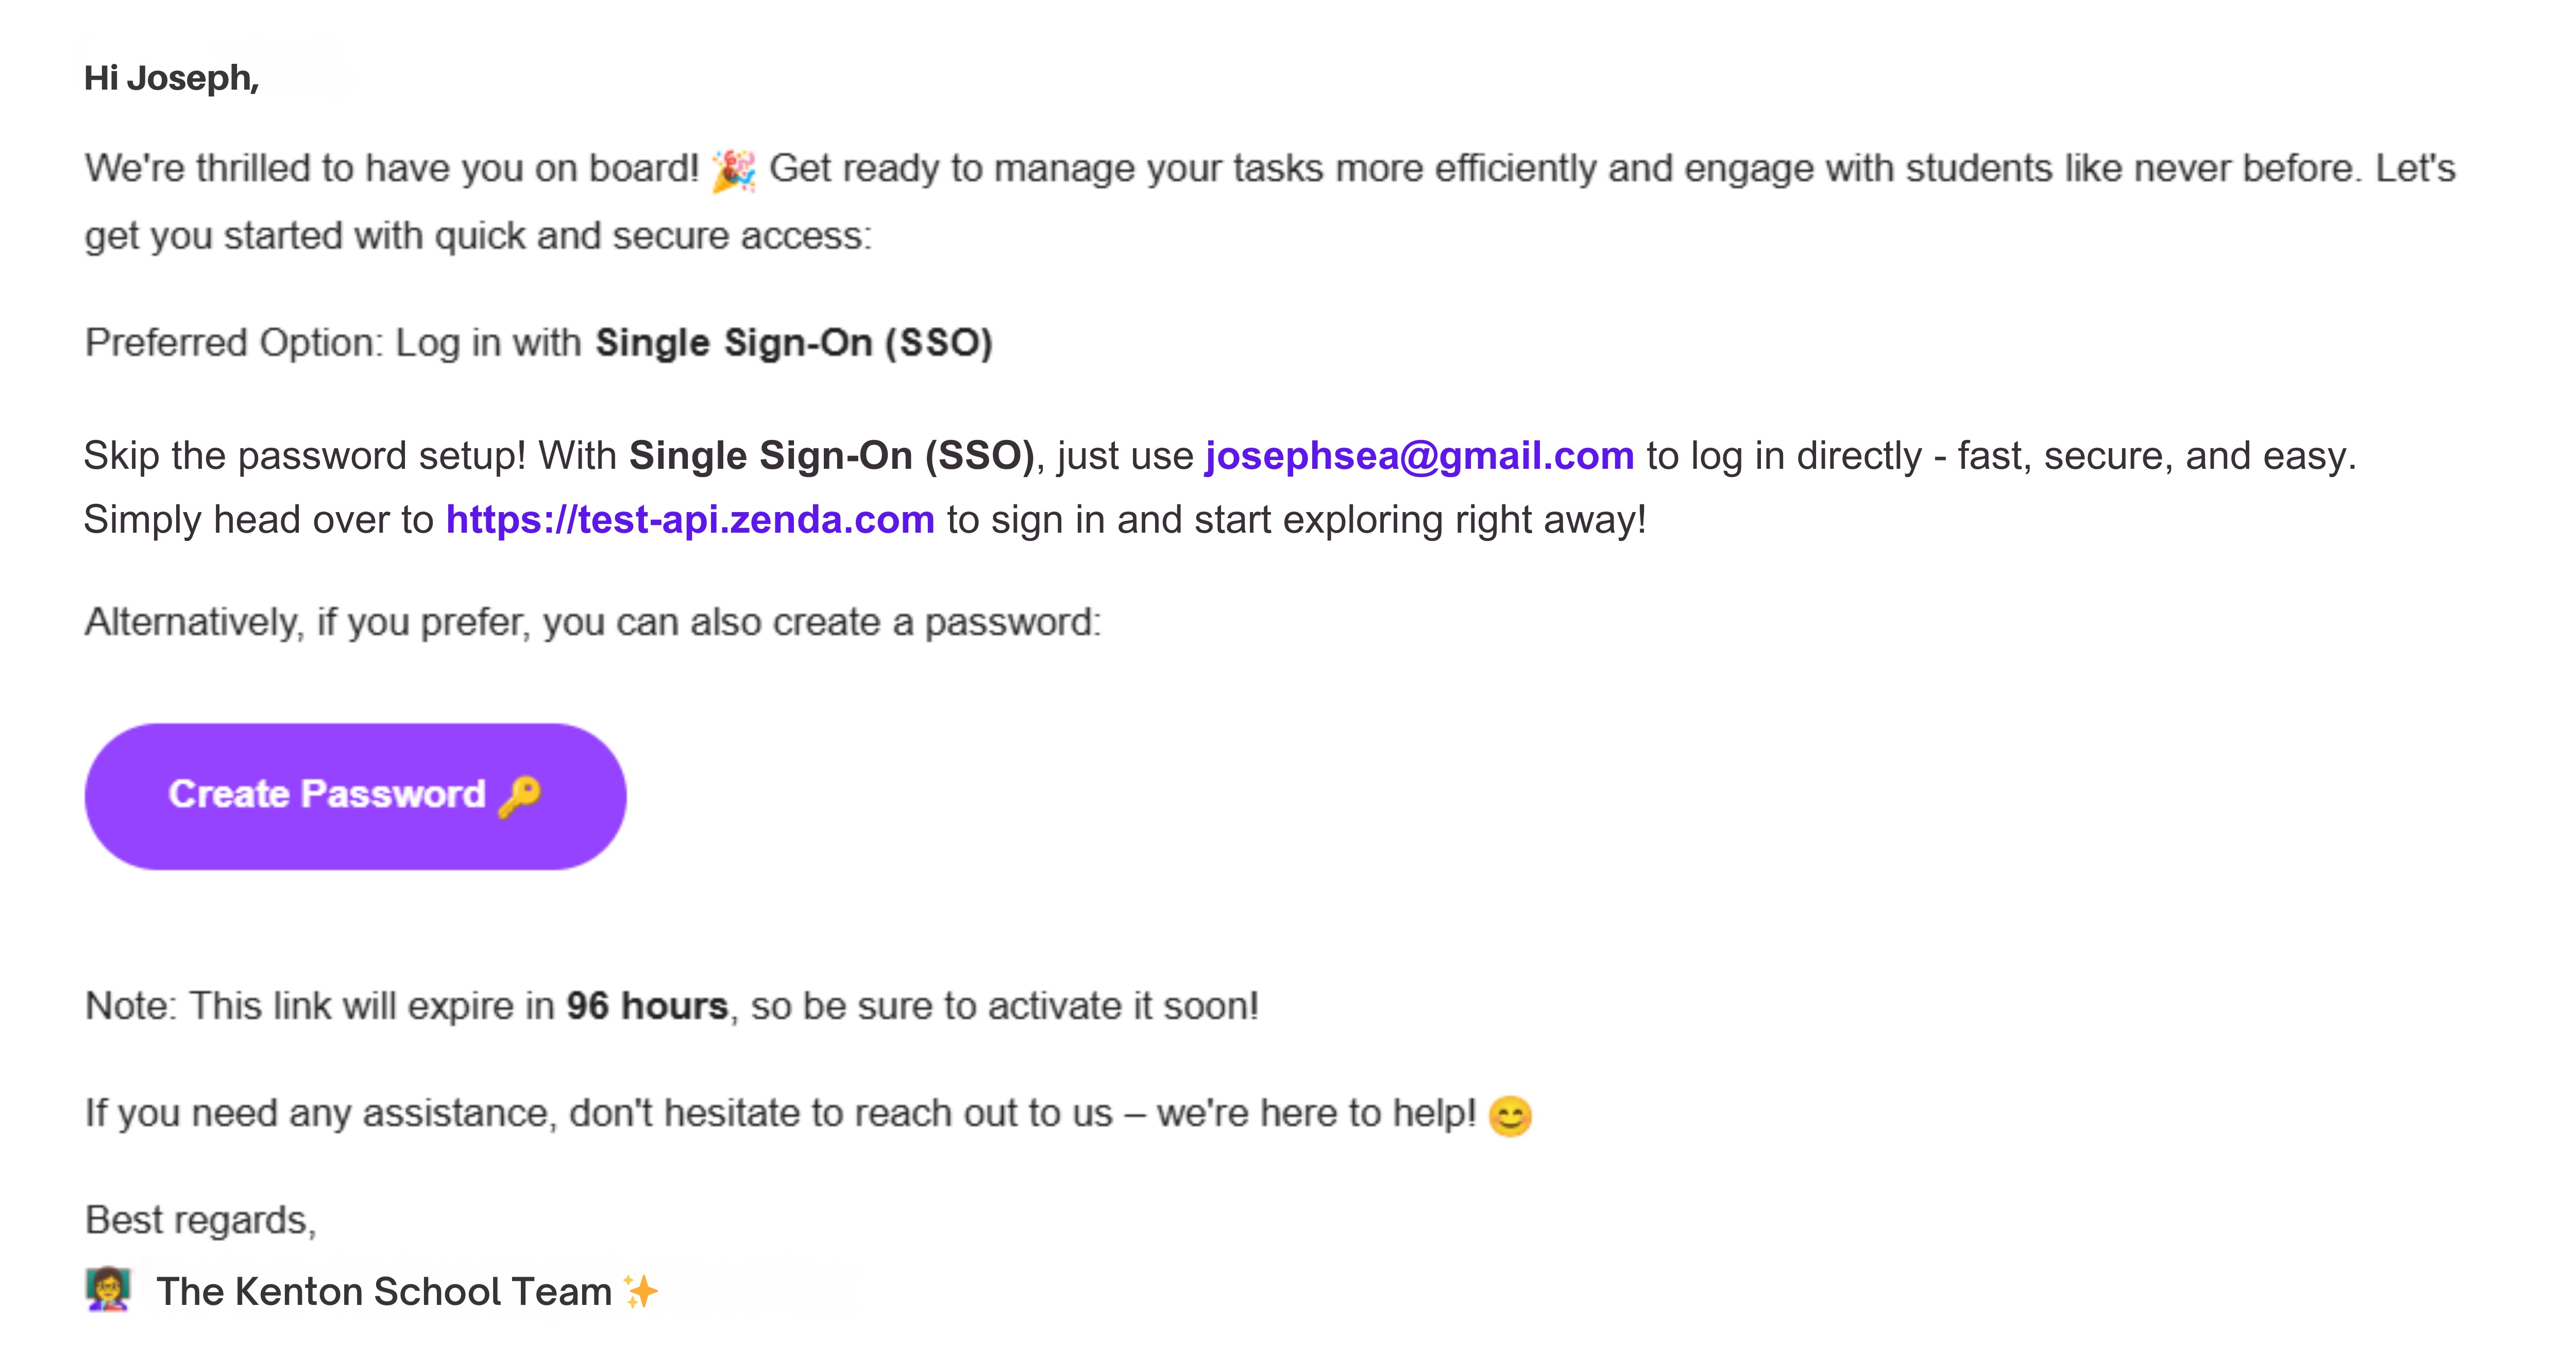This screenshot has height=1359, width=2576.
Task: Click the teacher emoji beside the signature
Action: [x=108, y=1290]
